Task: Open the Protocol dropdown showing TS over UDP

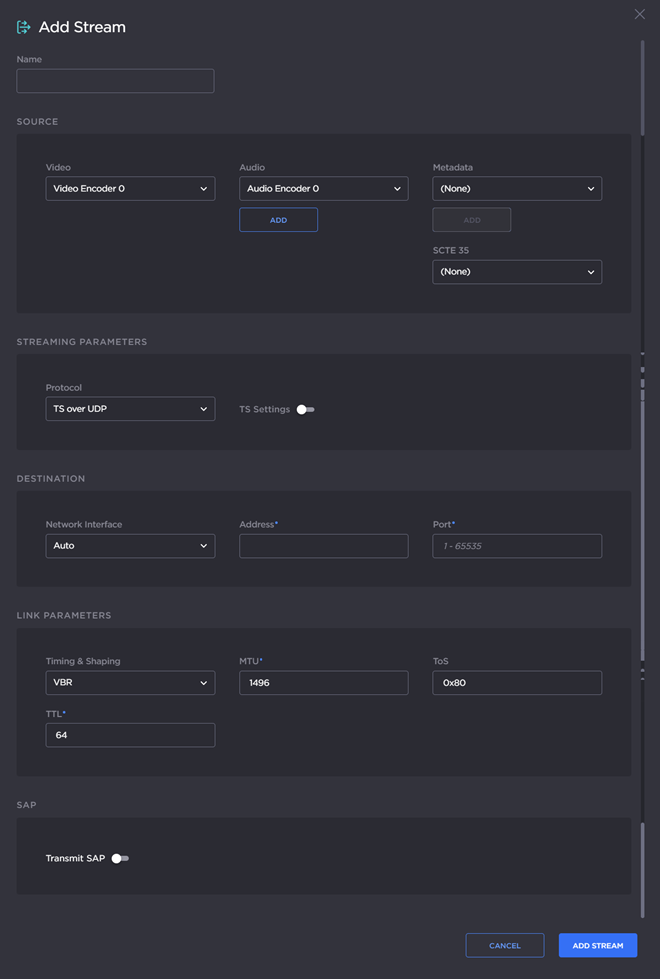Action: click(x=130, y=408)
